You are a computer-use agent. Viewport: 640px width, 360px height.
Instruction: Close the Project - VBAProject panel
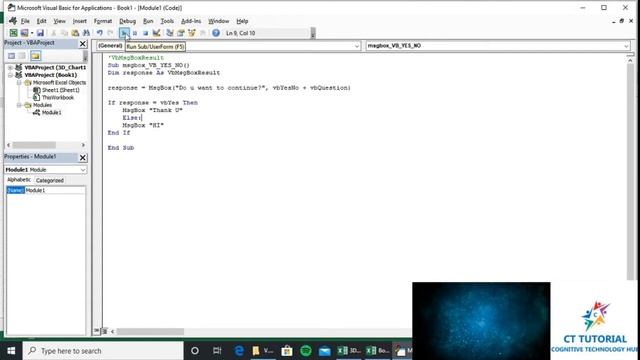(83, 44)
